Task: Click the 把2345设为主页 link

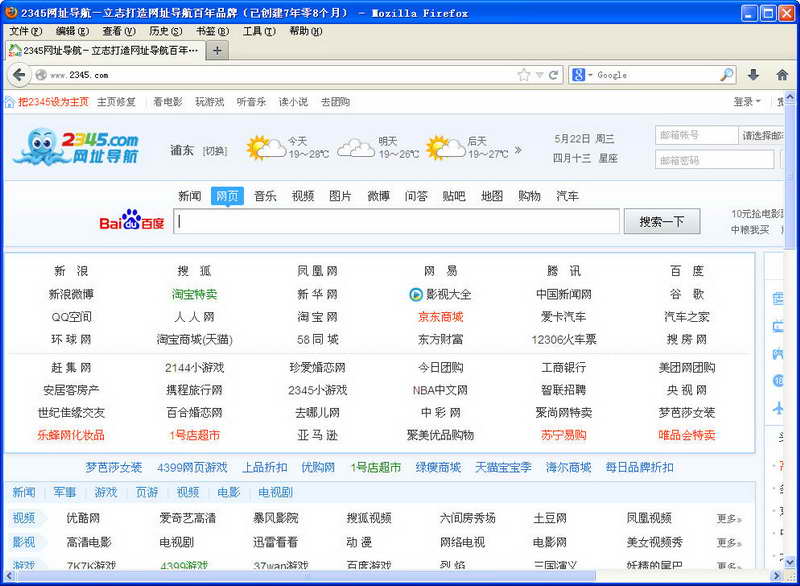Action: [53, 102]
